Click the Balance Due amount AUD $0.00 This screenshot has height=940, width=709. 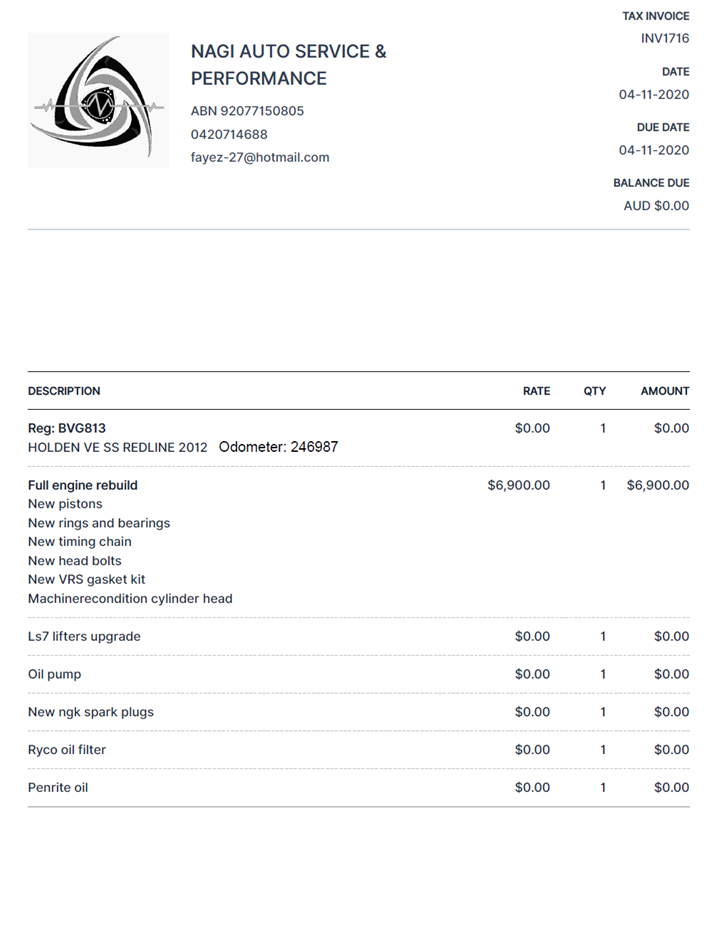[656, 206]
